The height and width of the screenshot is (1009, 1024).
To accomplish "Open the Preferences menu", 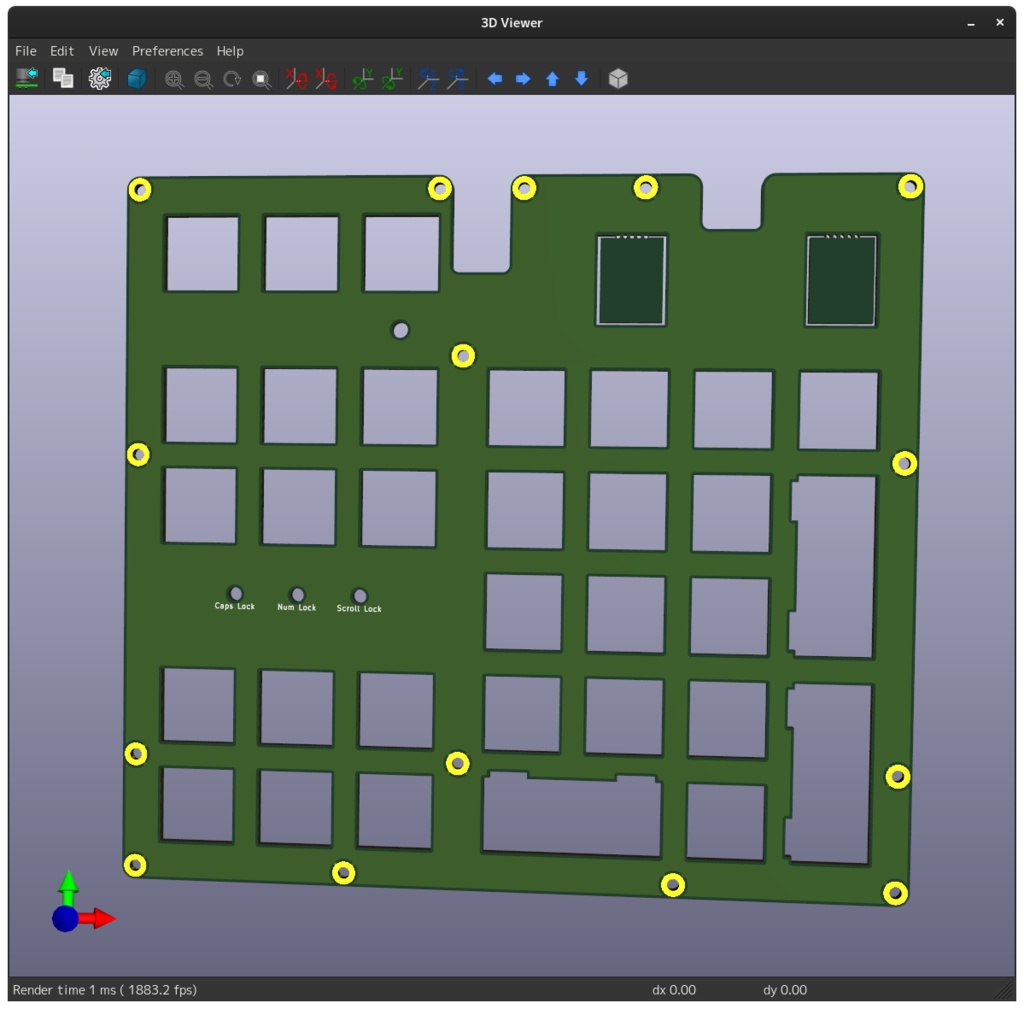I will click(167, 50).
